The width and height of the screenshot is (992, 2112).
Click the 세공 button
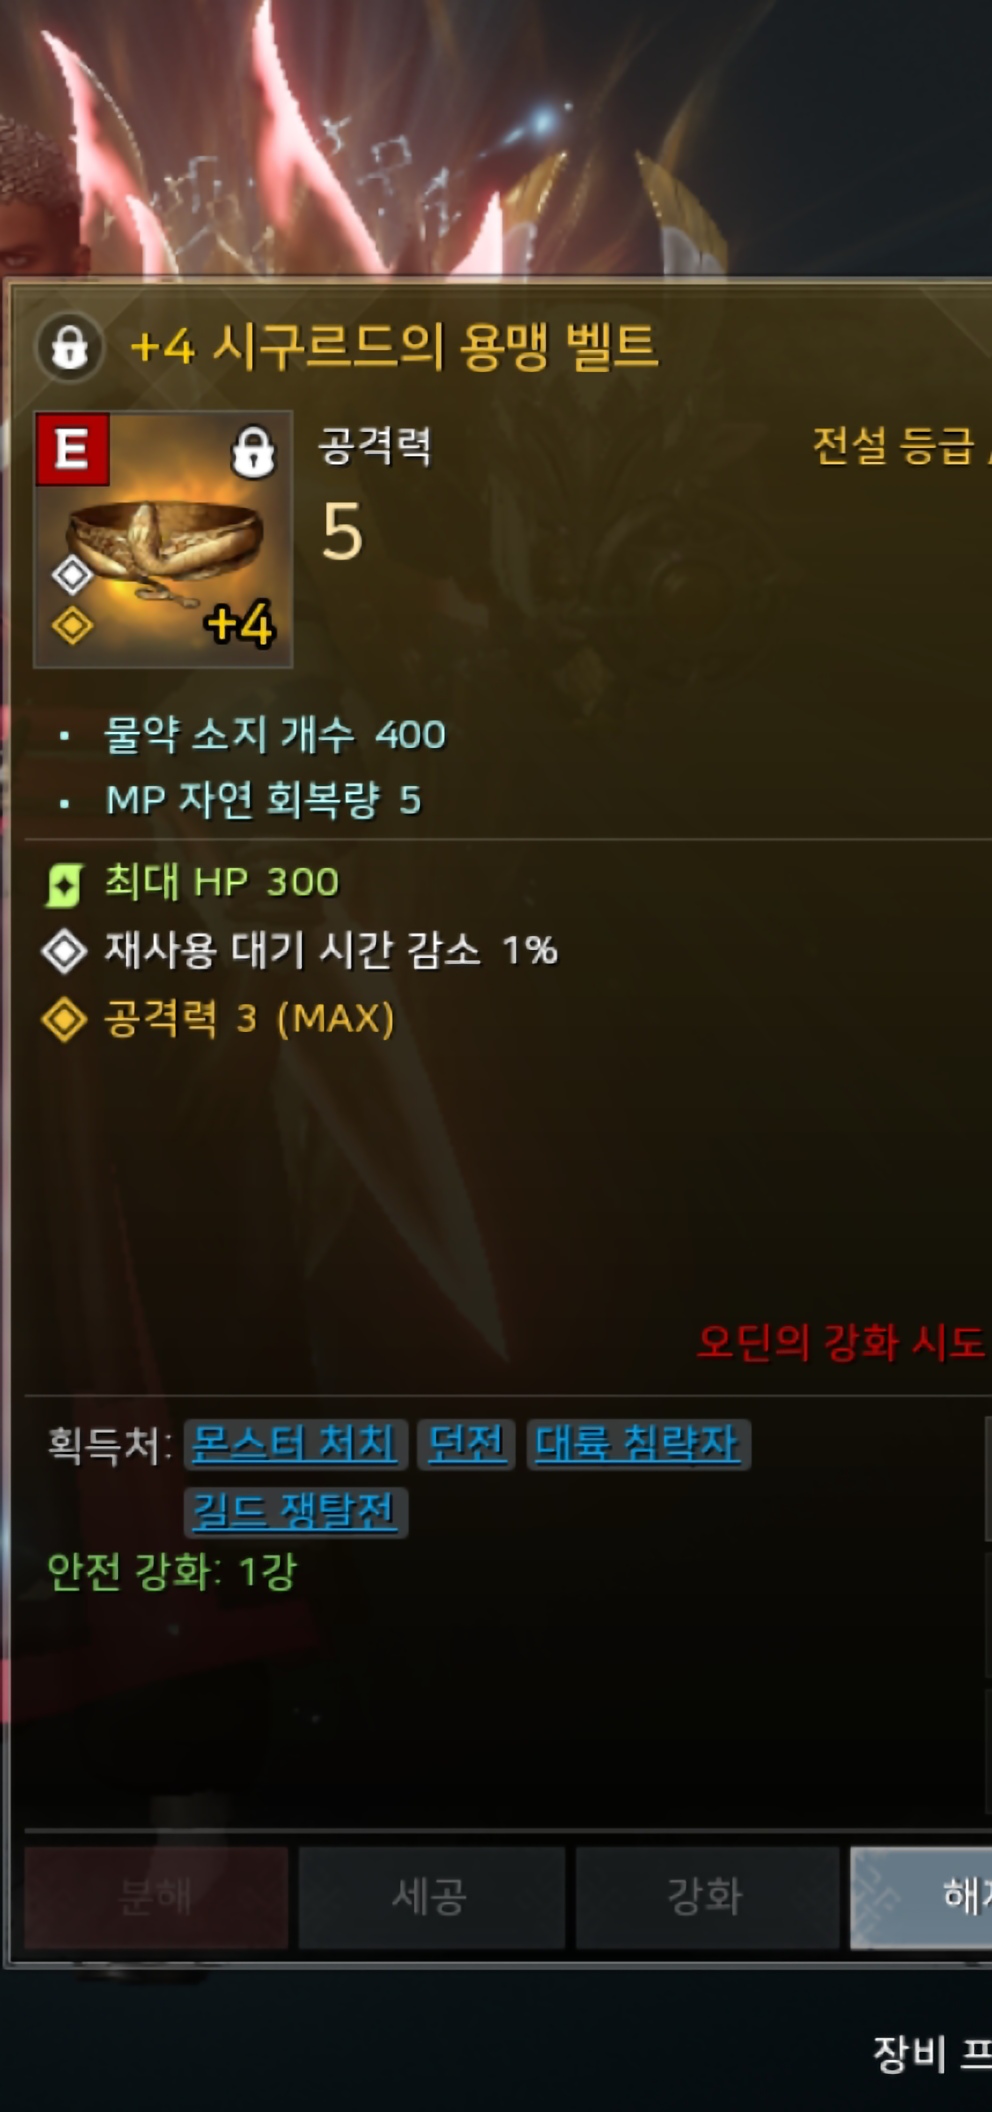(x=431, y=1897)
